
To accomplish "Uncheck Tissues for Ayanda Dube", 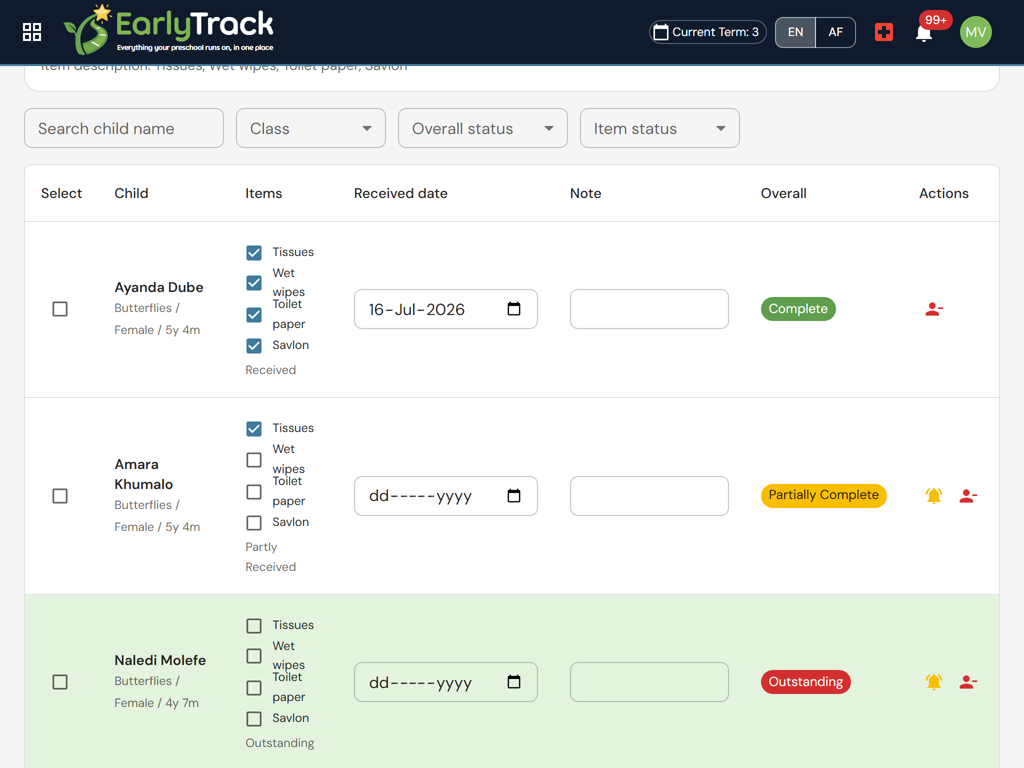I will tap(254, 253).
